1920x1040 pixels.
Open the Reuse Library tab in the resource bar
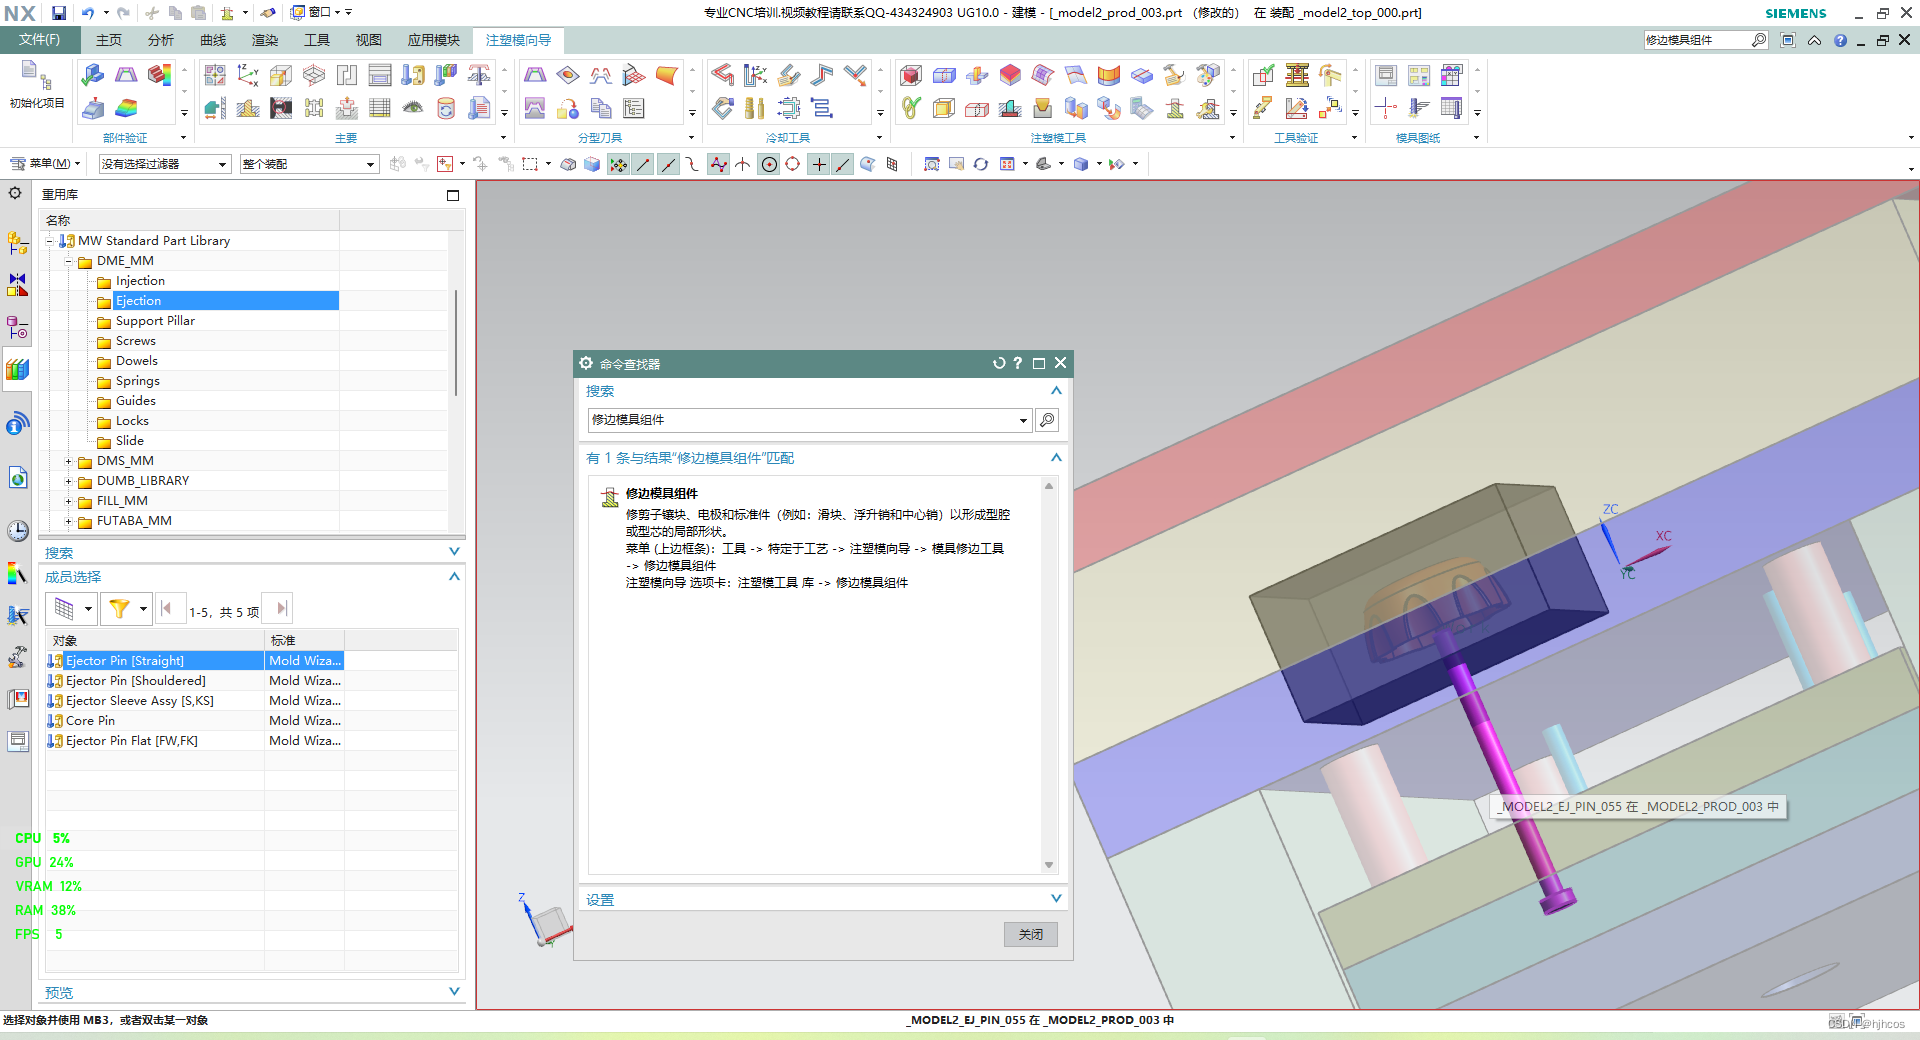click(x=17, y=370)
